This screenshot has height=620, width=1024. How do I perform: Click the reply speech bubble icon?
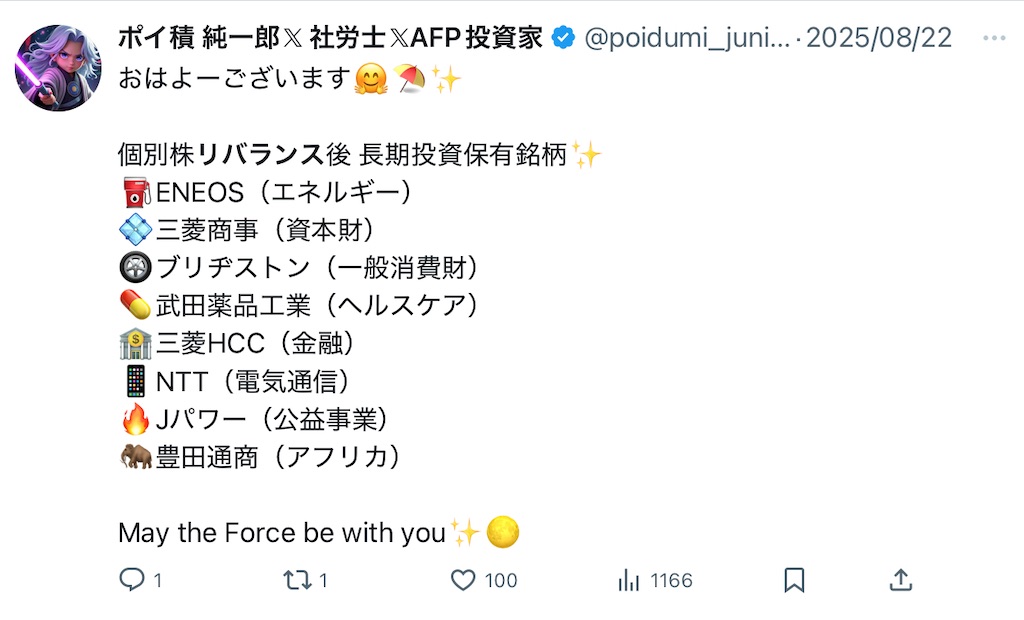point(132,580)
